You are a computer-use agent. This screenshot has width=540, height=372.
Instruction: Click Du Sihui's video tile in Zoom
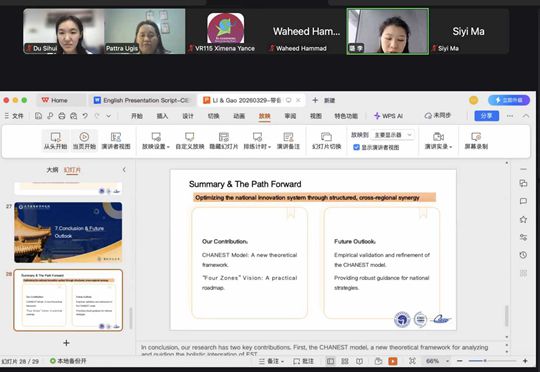tap(64, 31)
